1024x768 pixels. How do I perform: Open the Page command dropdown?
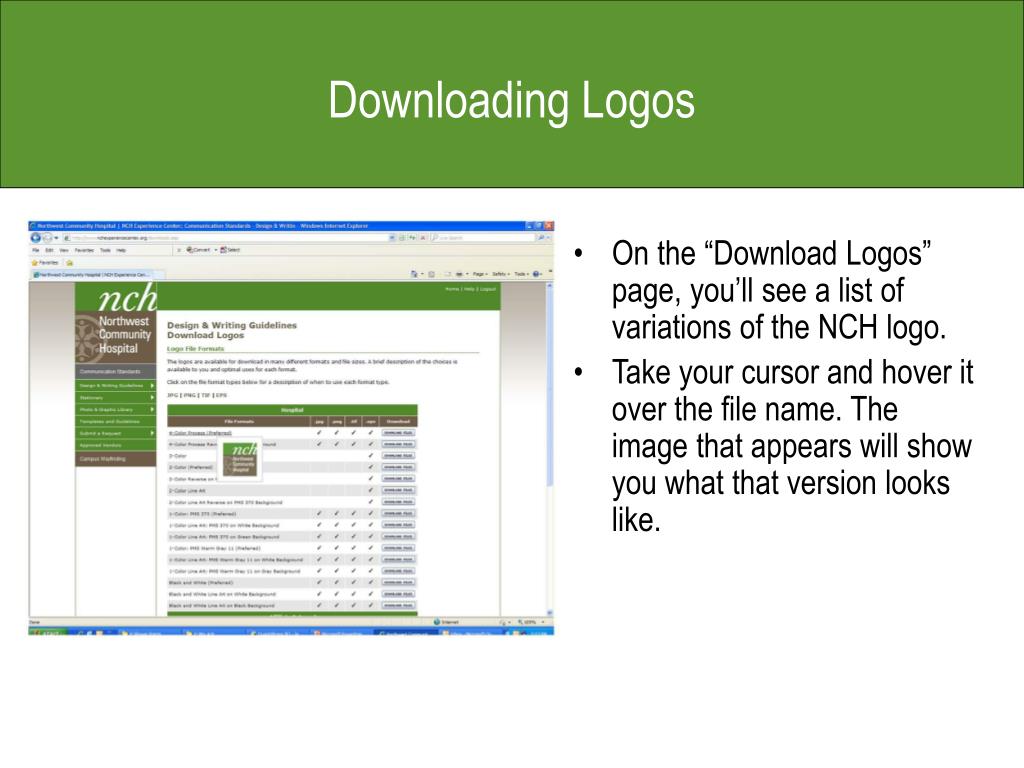point(480,274)
